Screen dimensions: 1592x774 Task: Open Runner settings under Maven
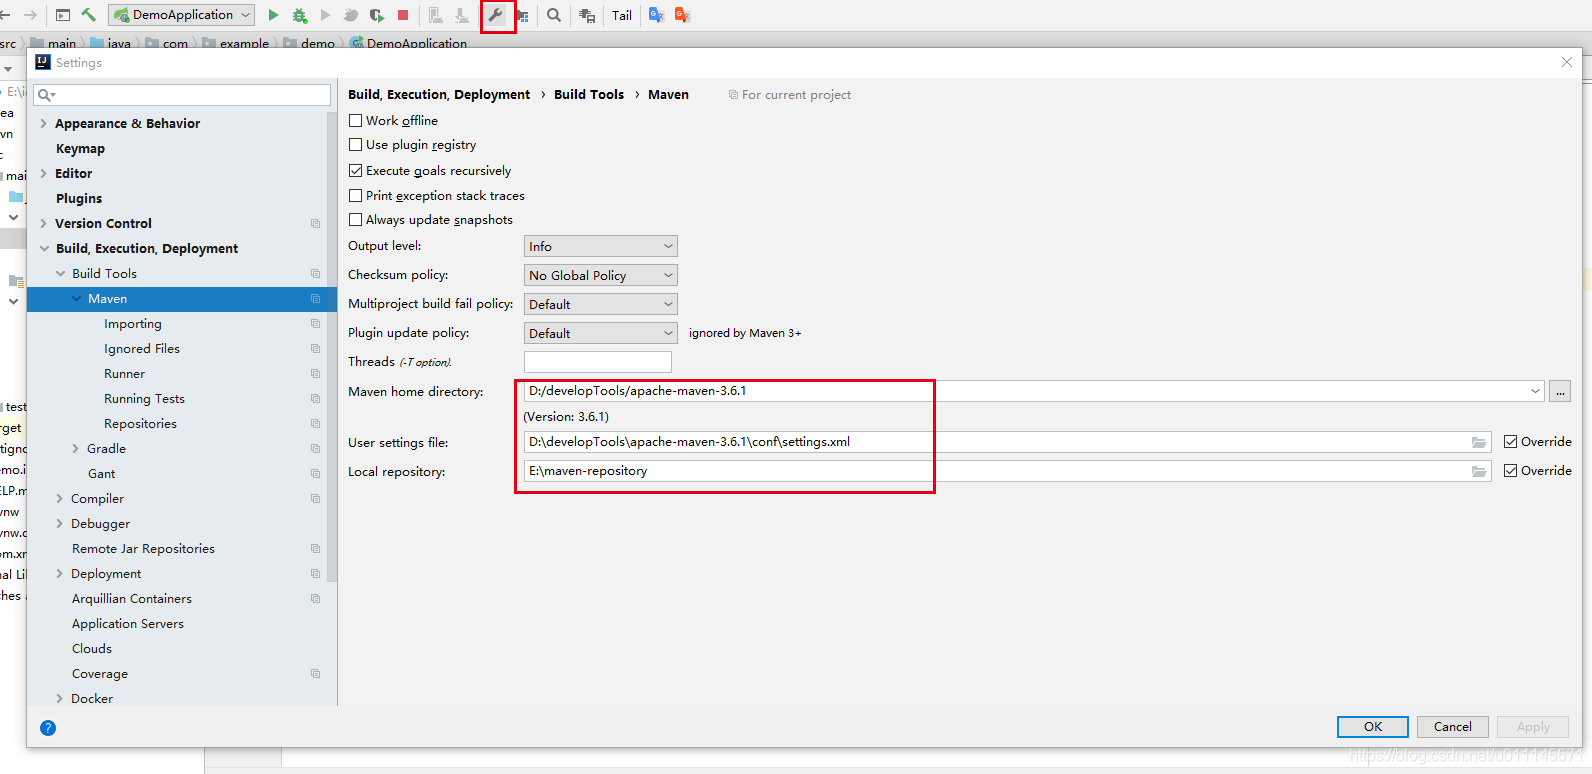pyautogui.click(x=124, y=374)
